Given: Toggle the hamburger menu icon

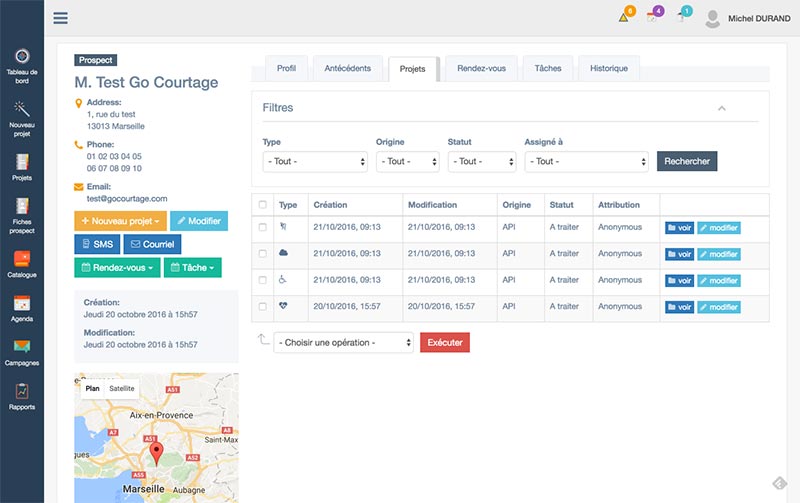Looking at the screenshot, I should 61,17.
